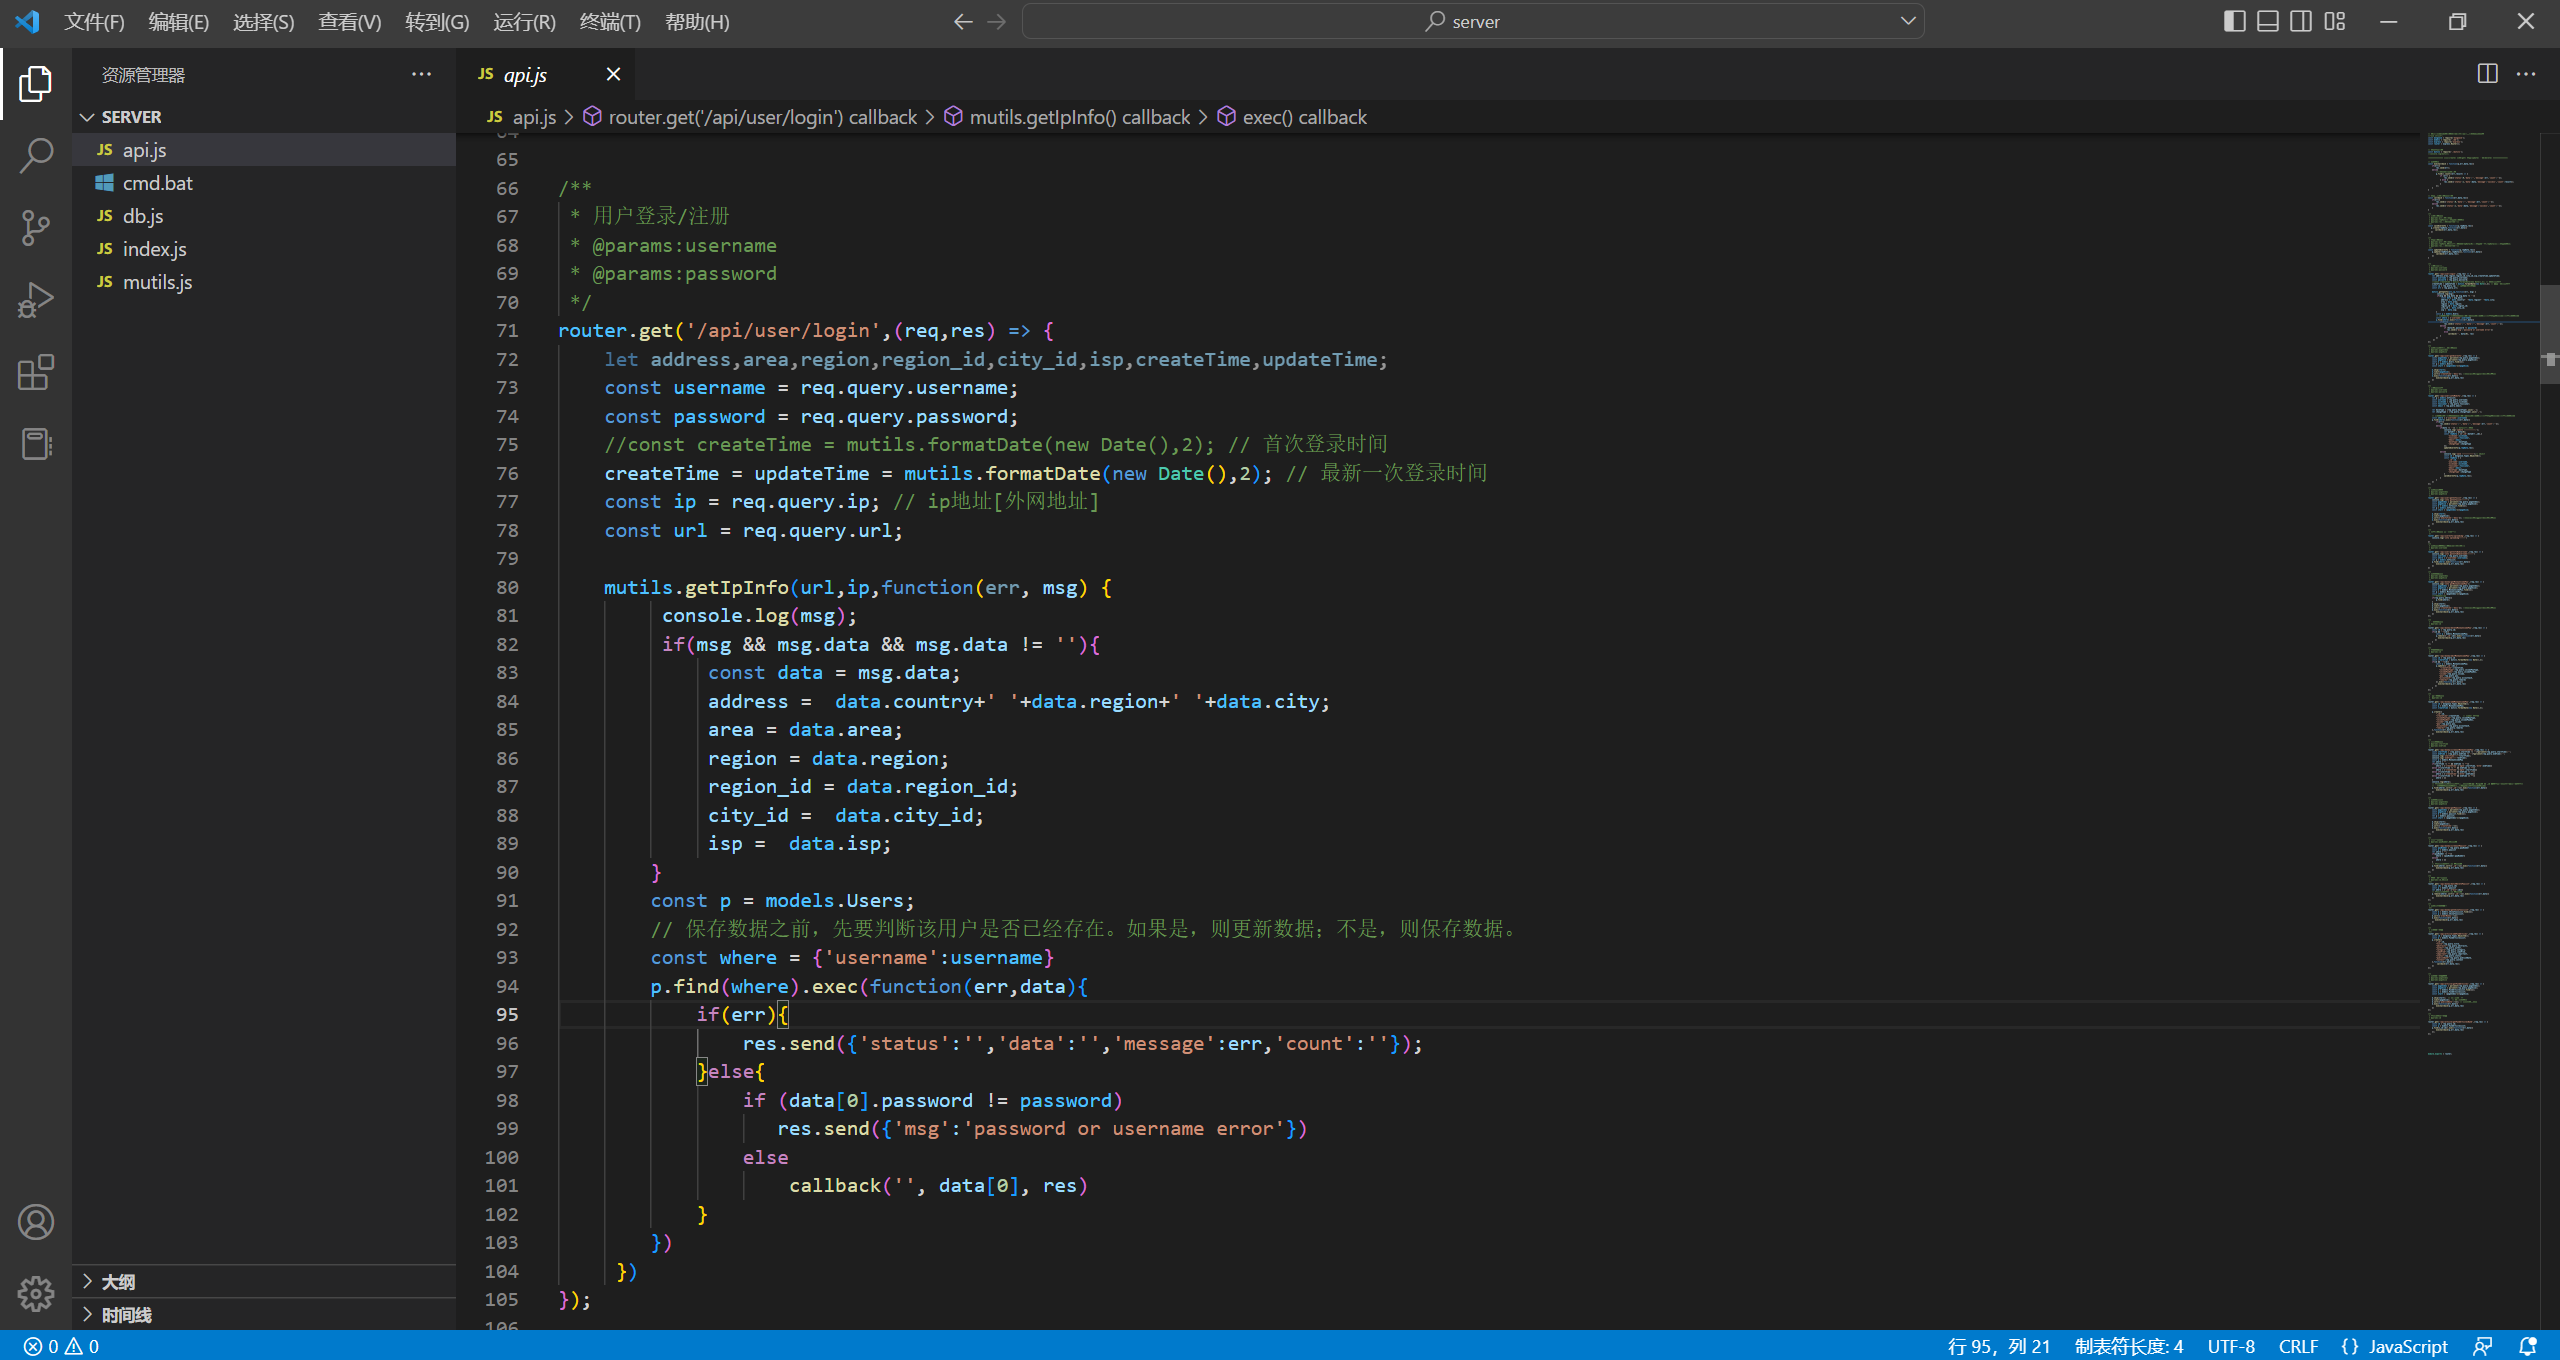Open exec() callback breadcrumb
The height and width of the screenshot is (1360, 2560).
pyautogui.click(x=1292, y=117)
